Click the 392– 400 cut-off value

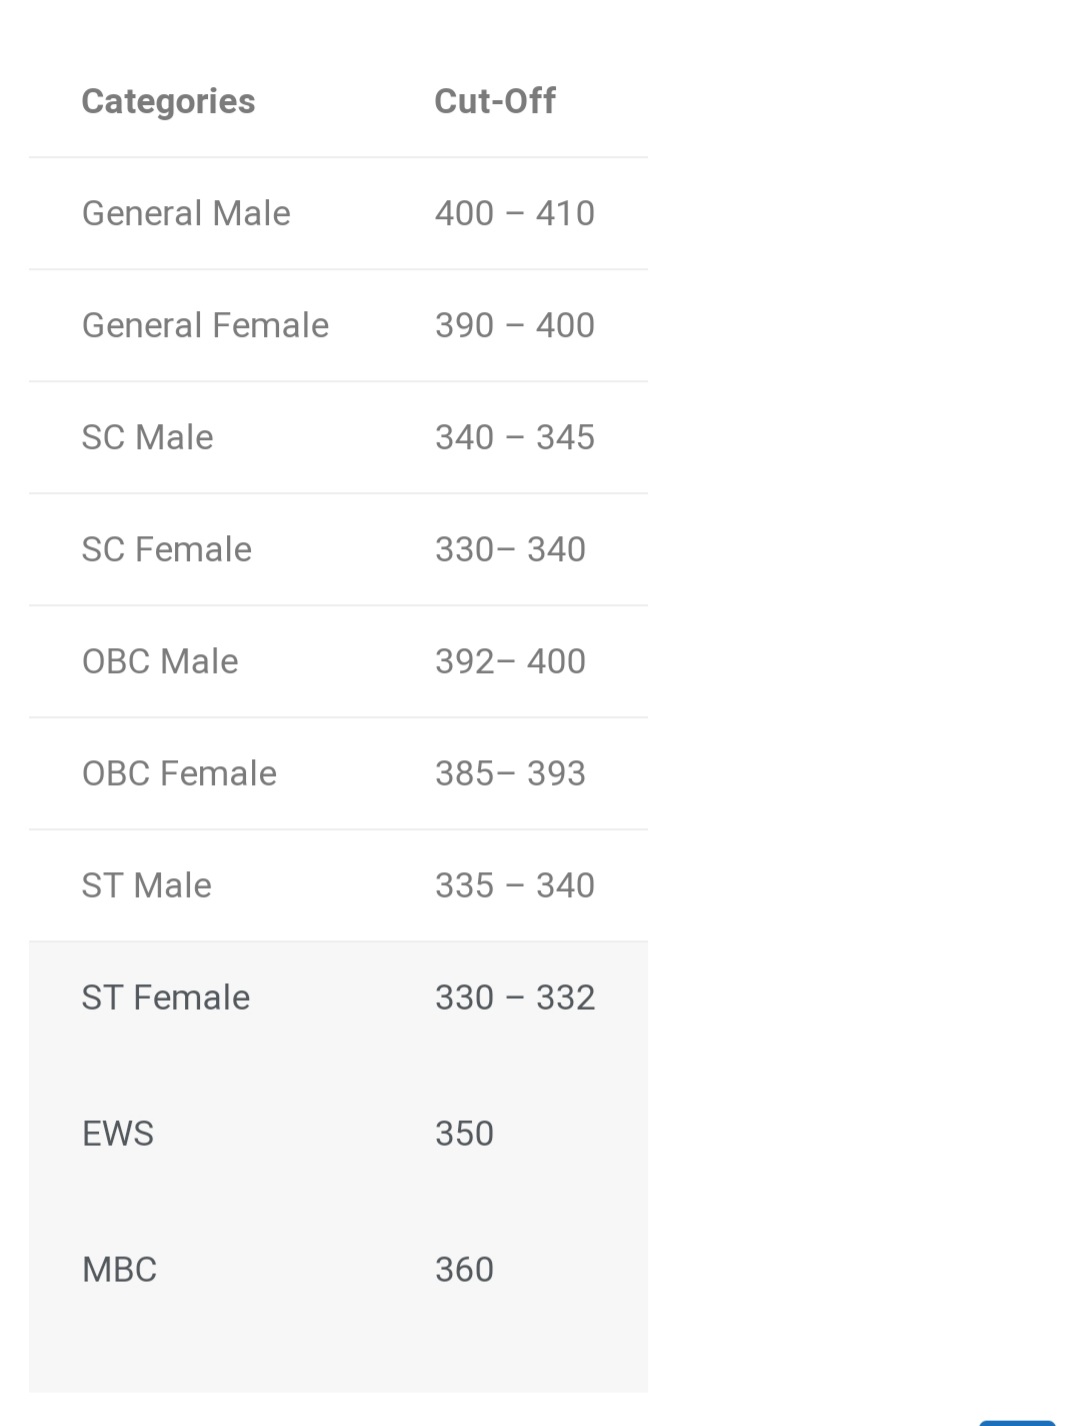click(510, 661)
